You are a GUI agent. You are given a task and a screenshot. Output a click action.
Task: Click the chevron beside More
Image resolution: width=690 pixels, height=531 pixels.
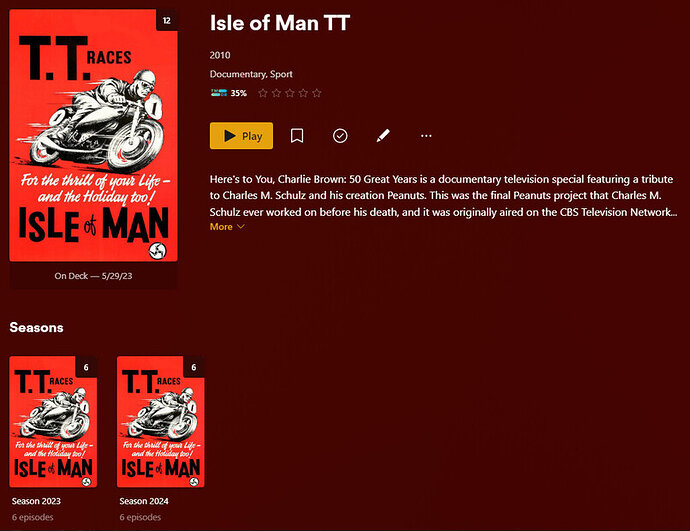pos(241,227)
